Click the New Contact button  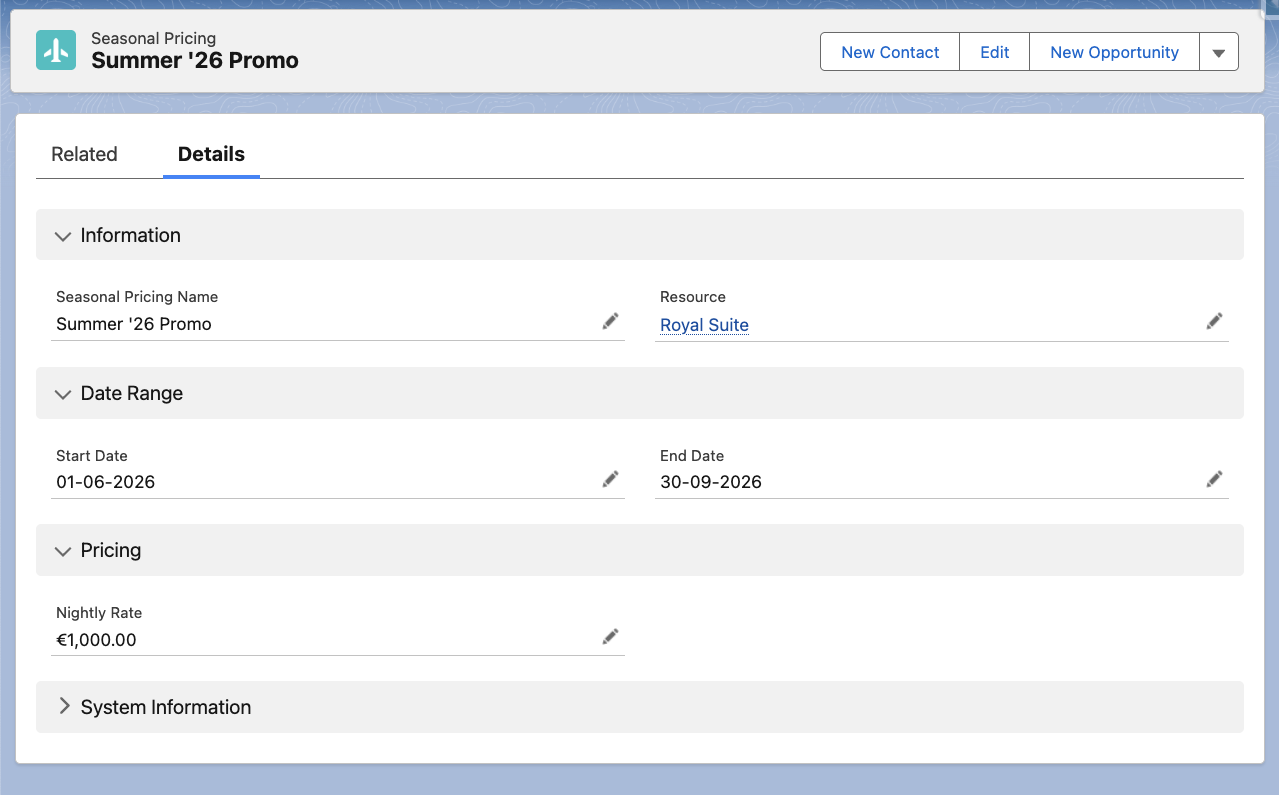[x=888, y=51]
